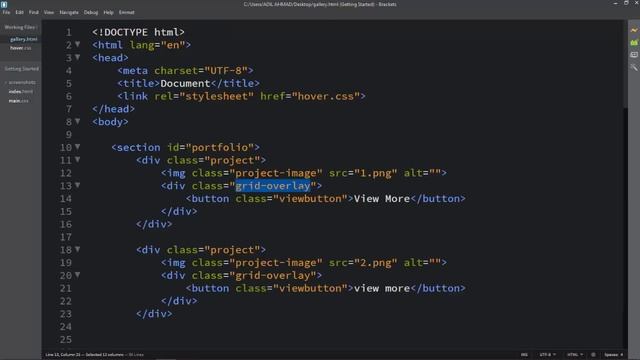Open hover.css in Working Files
This screenshot has width=640, height=360.
[x=20, y=48]
